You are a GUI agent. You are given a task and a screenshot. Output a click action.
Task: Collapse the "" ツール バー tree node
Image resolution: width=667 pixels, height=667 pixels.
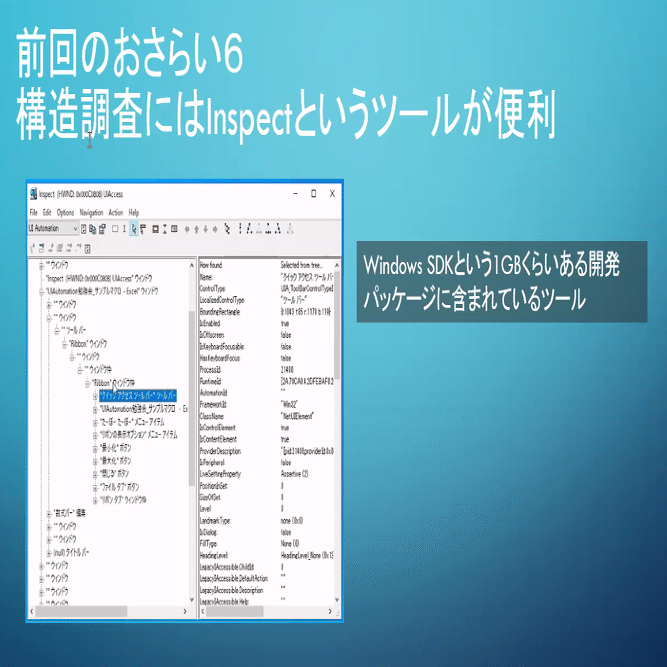[x=57, y=331]
